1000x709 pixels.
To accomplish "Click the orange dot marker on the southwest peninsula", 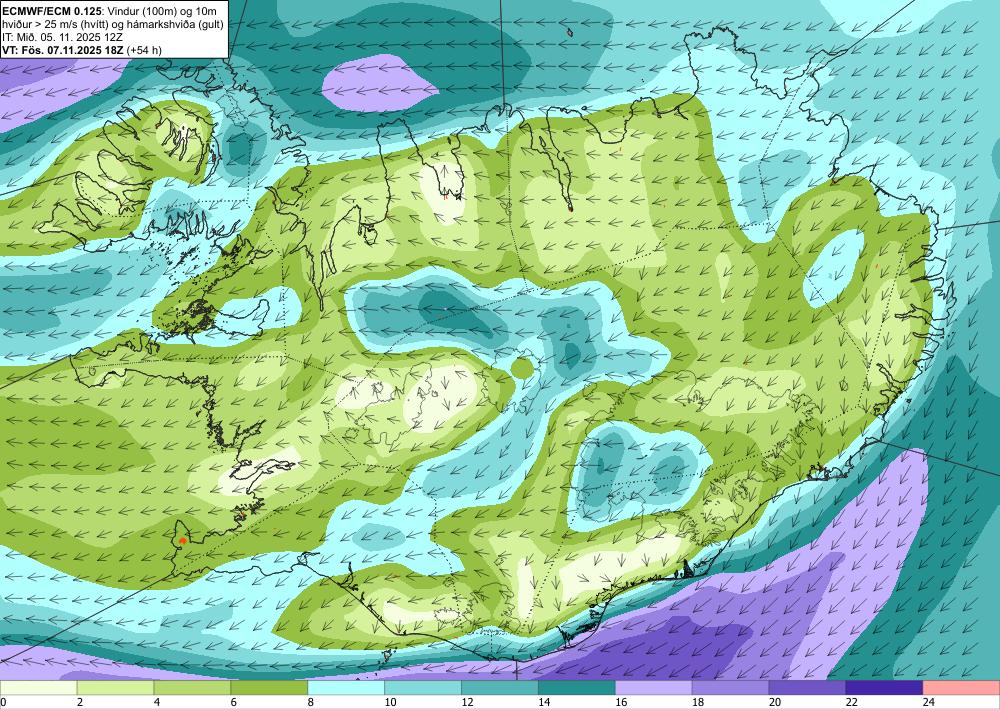I will [x=182, y=540].
